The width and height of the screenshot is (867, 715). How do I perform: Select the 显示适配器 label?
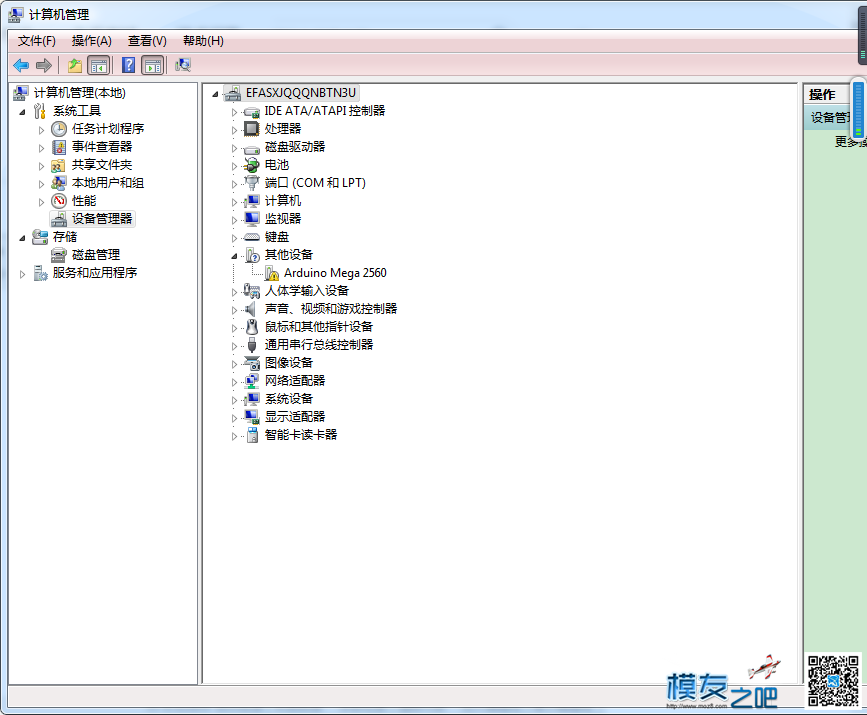[x=295, y=417]
